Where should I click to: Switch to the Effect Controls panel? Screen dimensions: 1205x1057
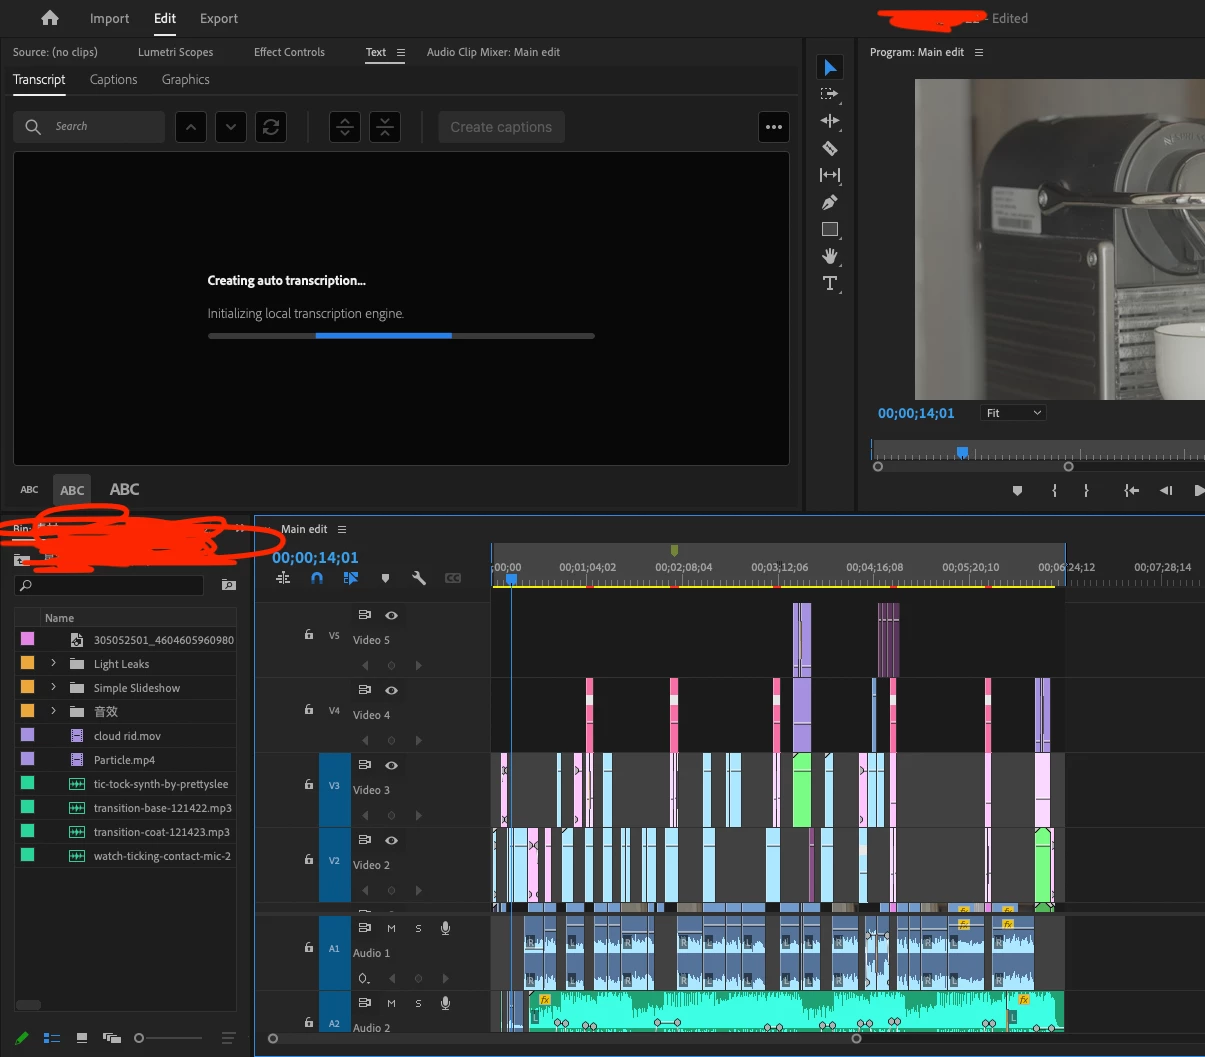coord(289,52)
